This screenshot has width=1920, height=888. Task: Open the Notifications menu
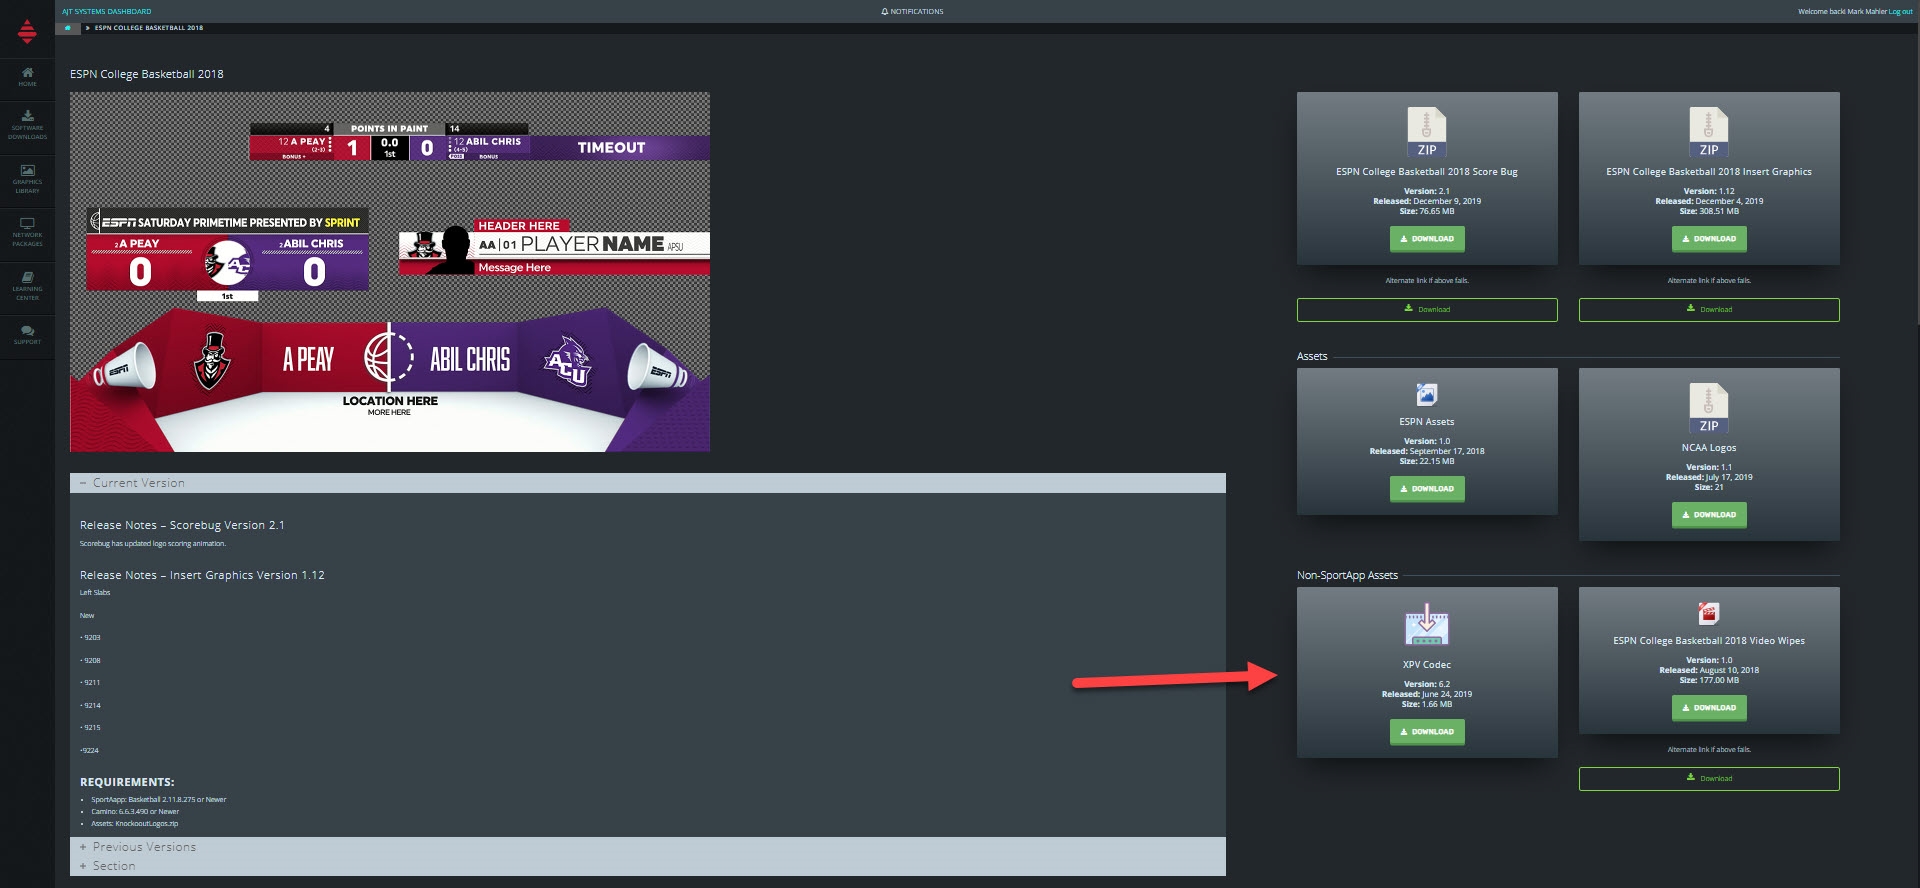[x=912, y=12]
